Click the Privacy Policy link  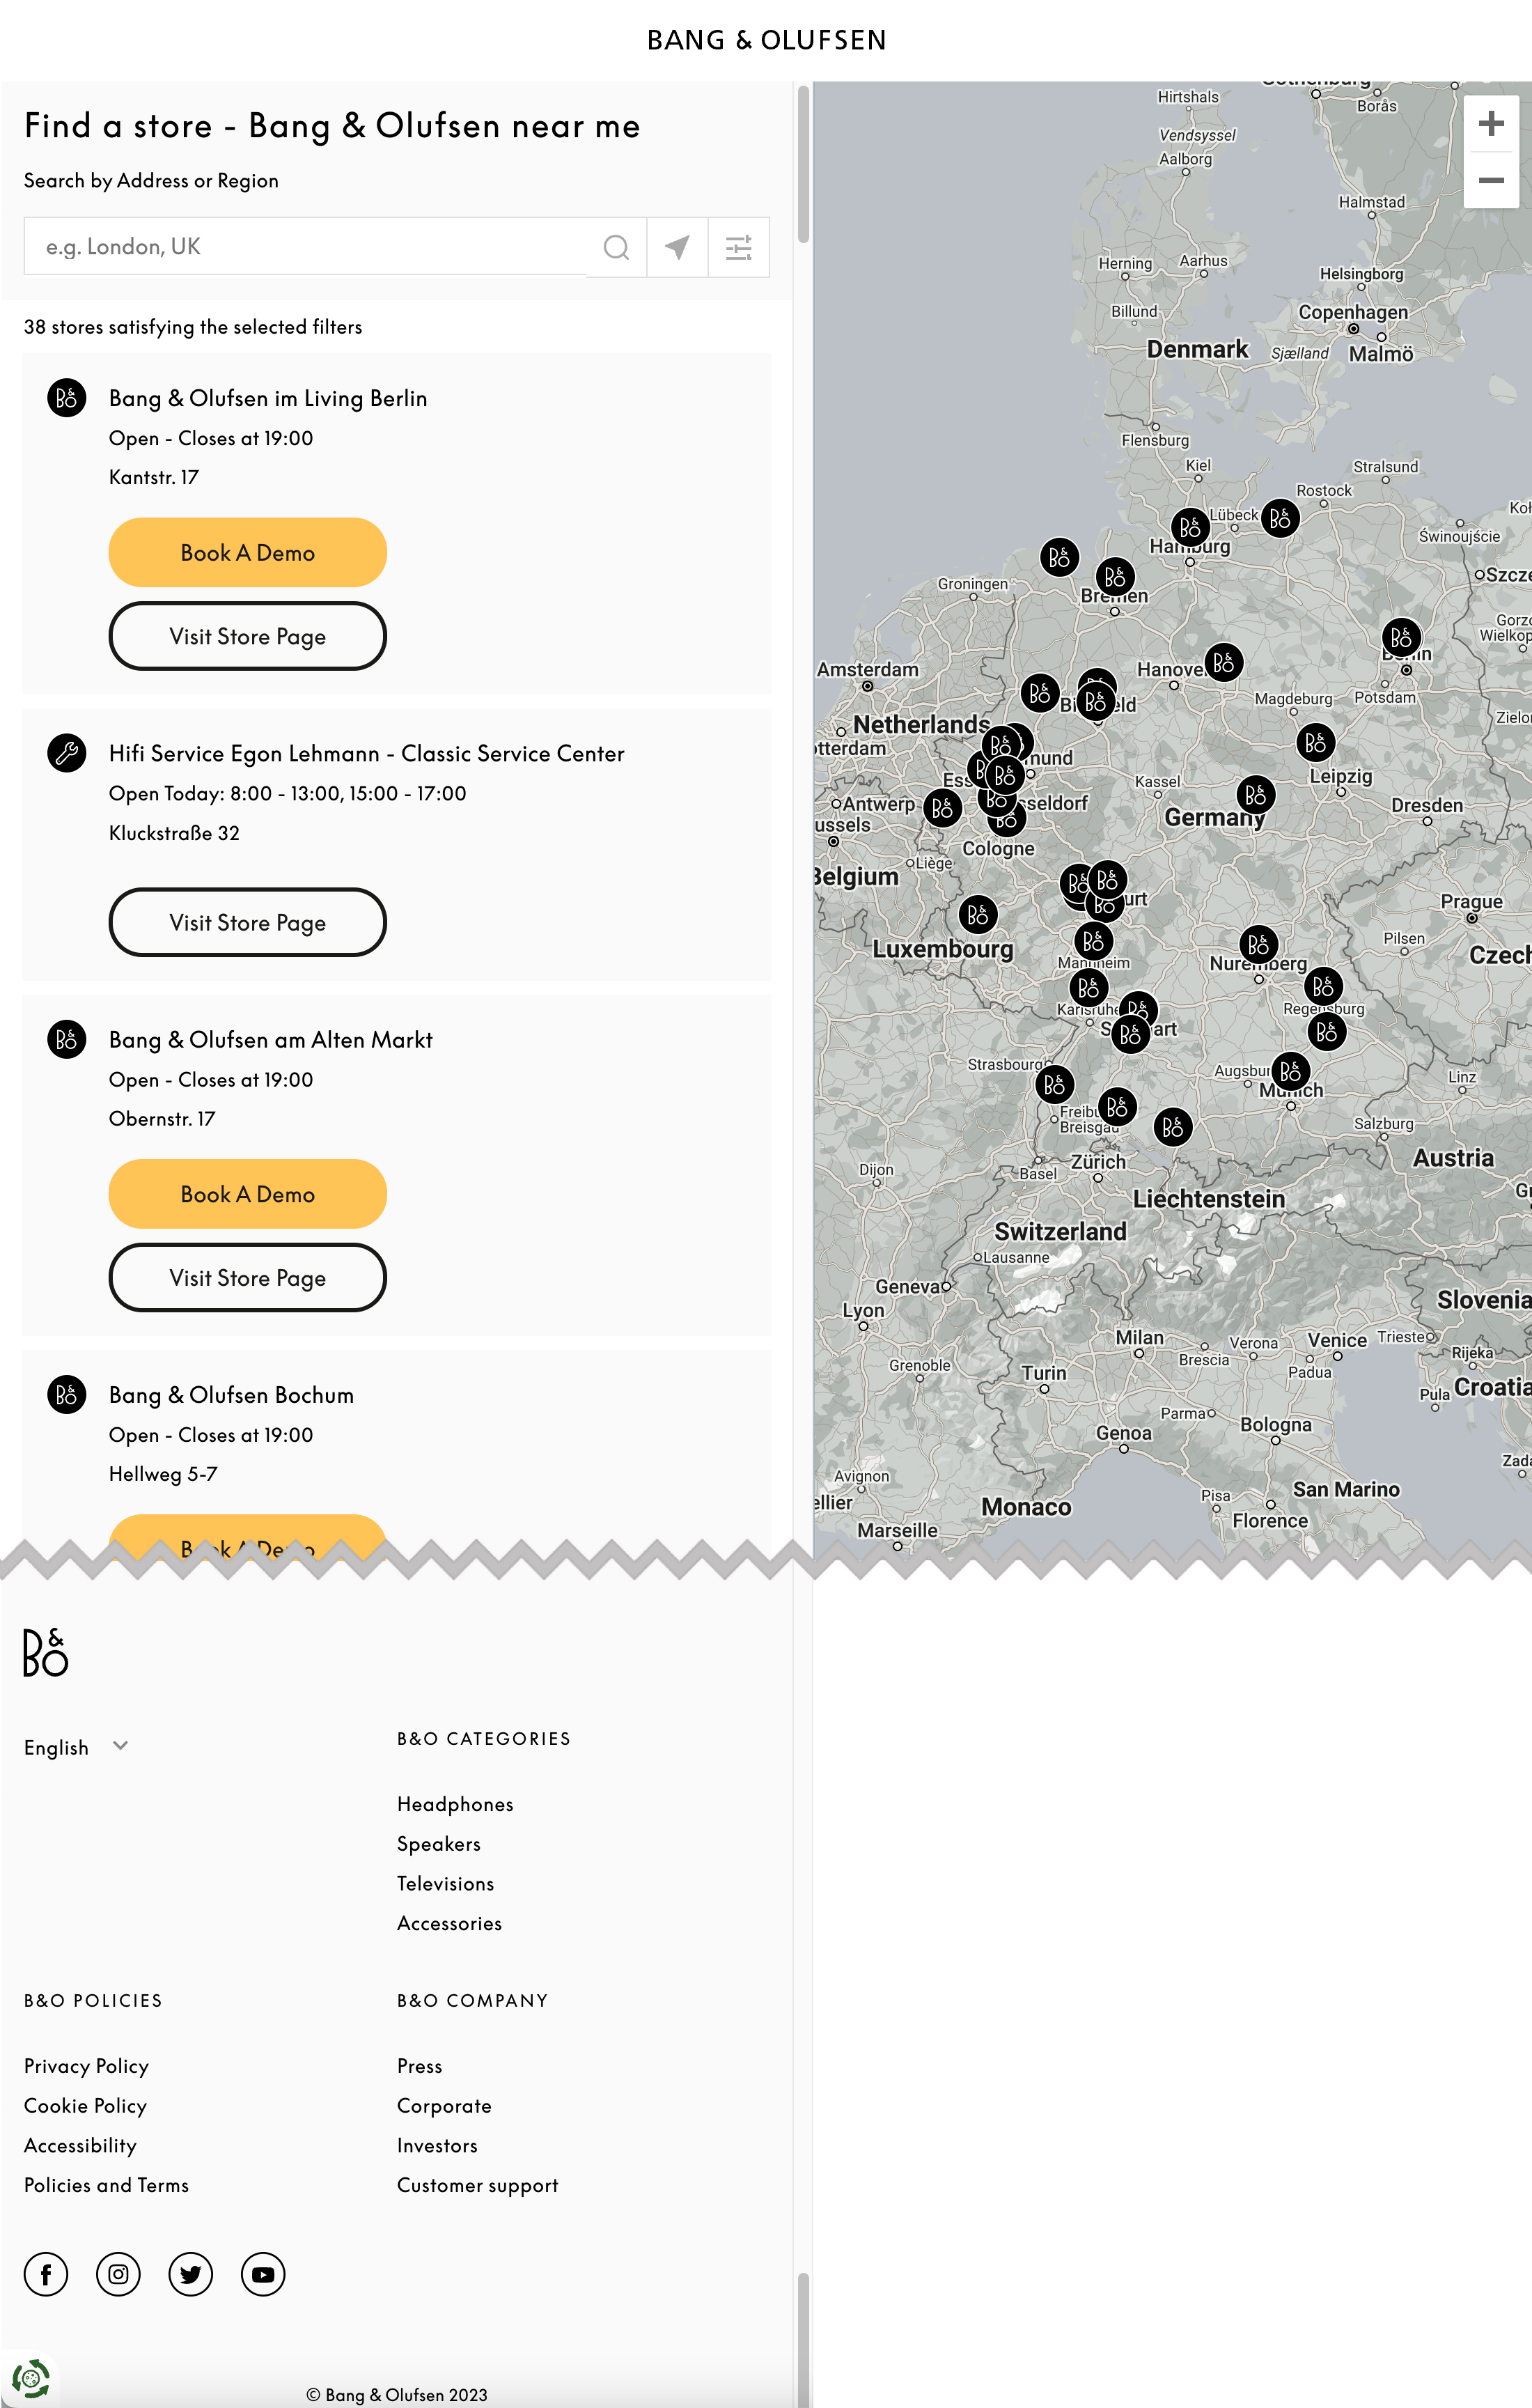[x=85, y=2066]
